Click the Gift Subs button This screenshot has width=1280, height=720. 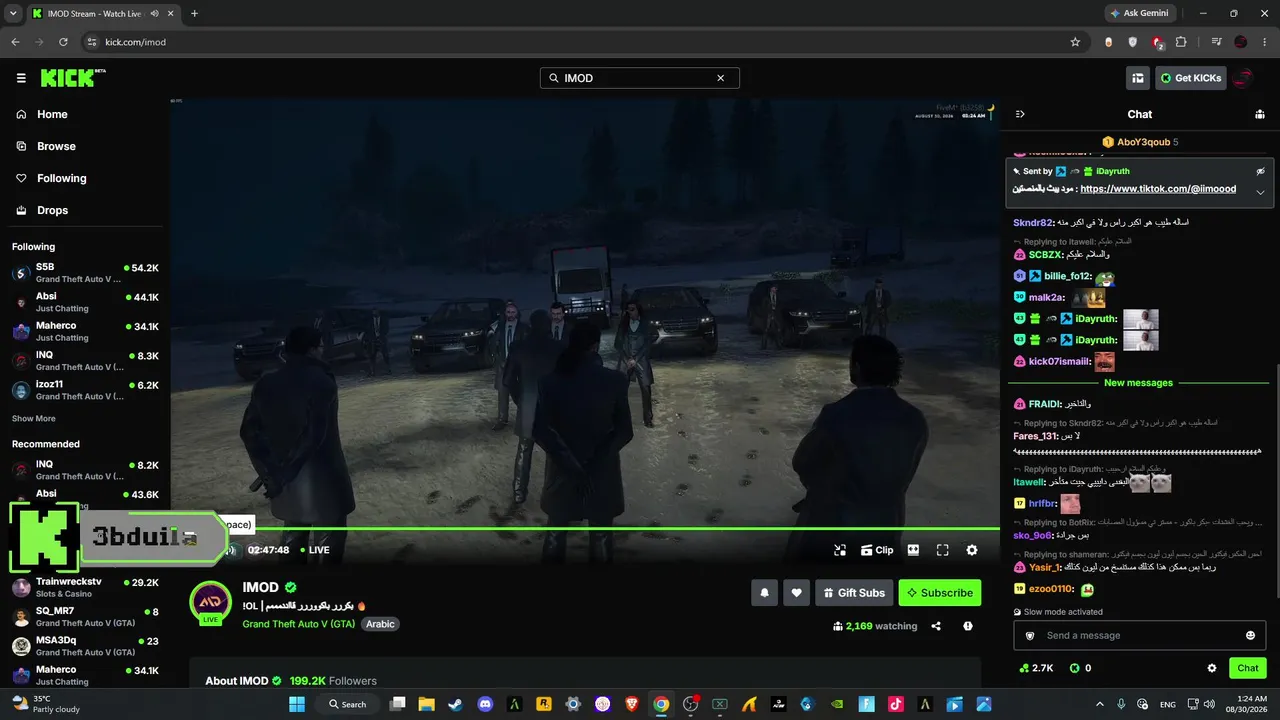coord(854,593)
